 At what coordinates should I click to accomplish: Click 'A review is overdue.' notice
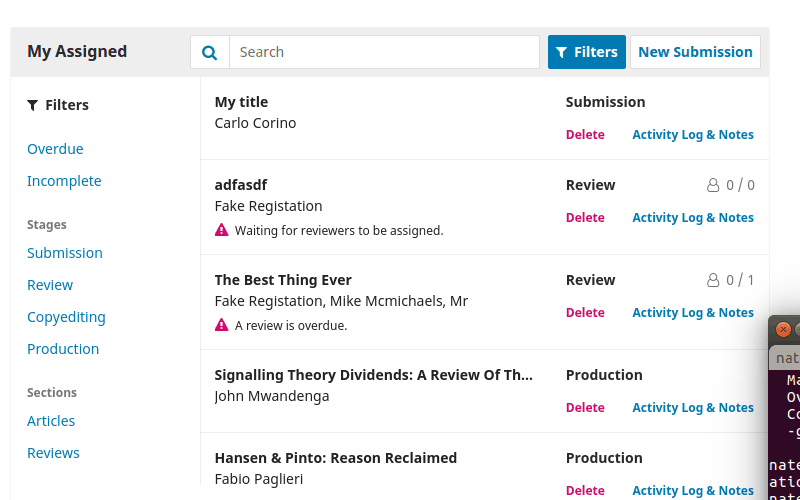pos(291,326)
